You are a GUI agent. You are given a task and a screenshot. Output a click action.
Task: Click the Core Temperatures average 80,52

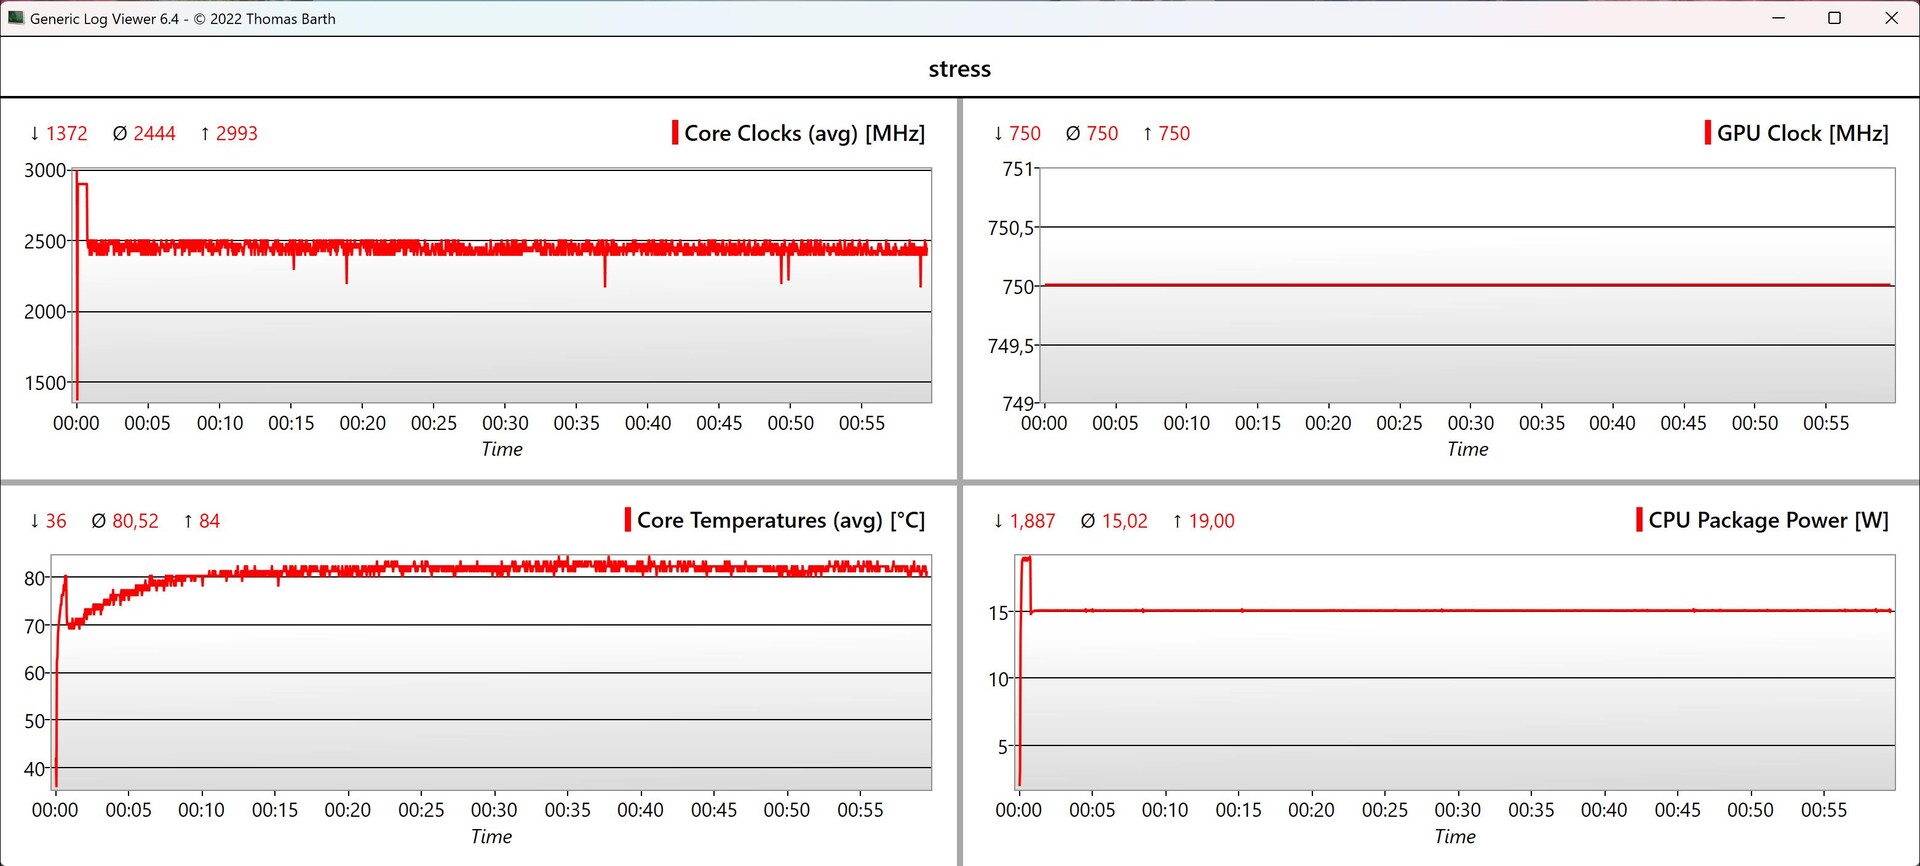point(135,521)
